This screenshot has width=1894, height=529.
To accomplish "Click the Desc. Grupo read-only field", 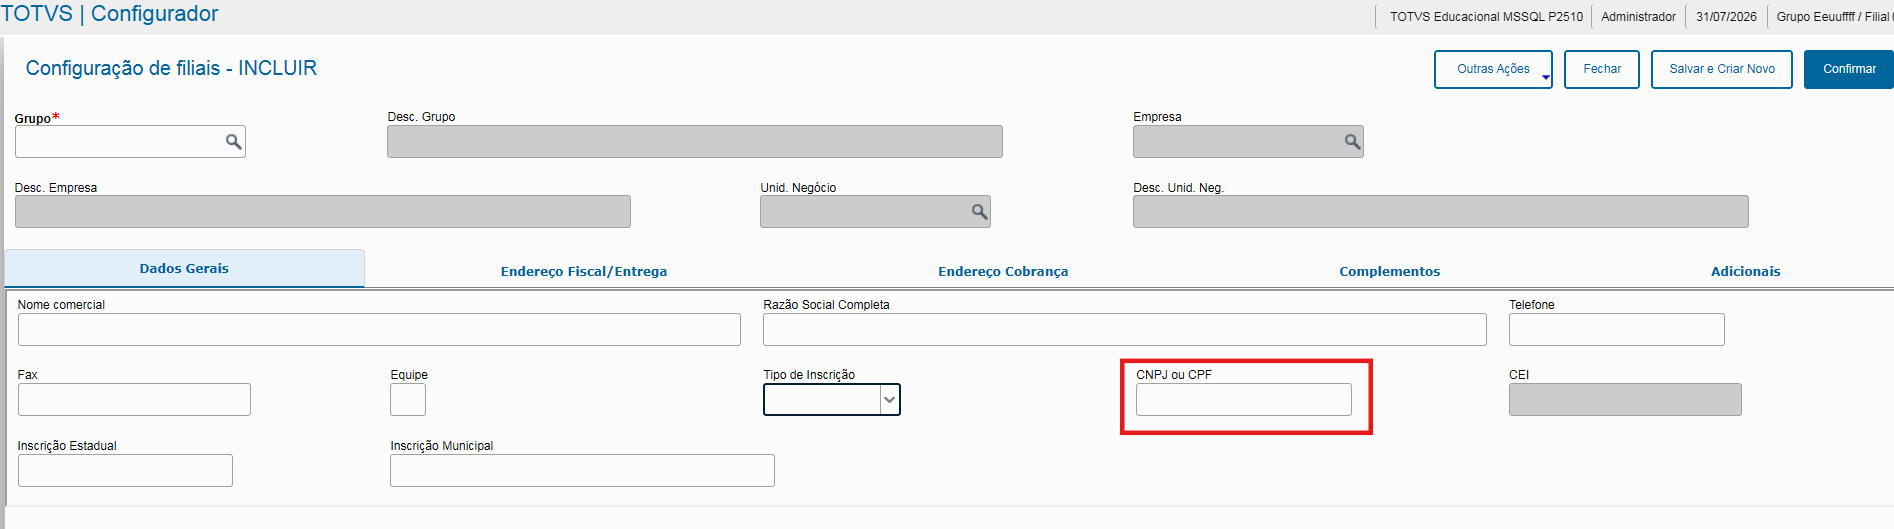I will (x=695, y=142).
